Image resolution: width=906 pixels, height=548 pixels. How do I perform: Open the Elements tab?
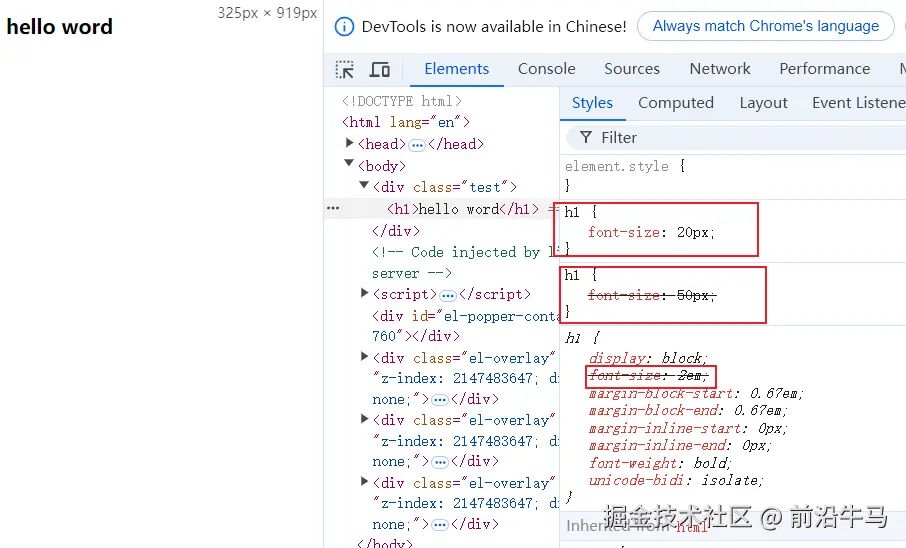coord(456,69)
